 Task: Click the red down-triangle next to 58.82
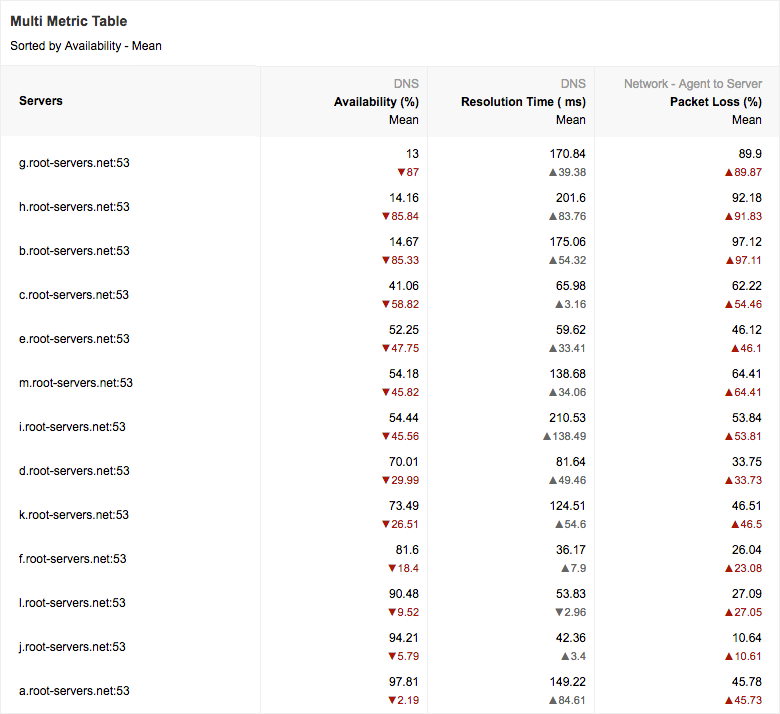point(385,305)
